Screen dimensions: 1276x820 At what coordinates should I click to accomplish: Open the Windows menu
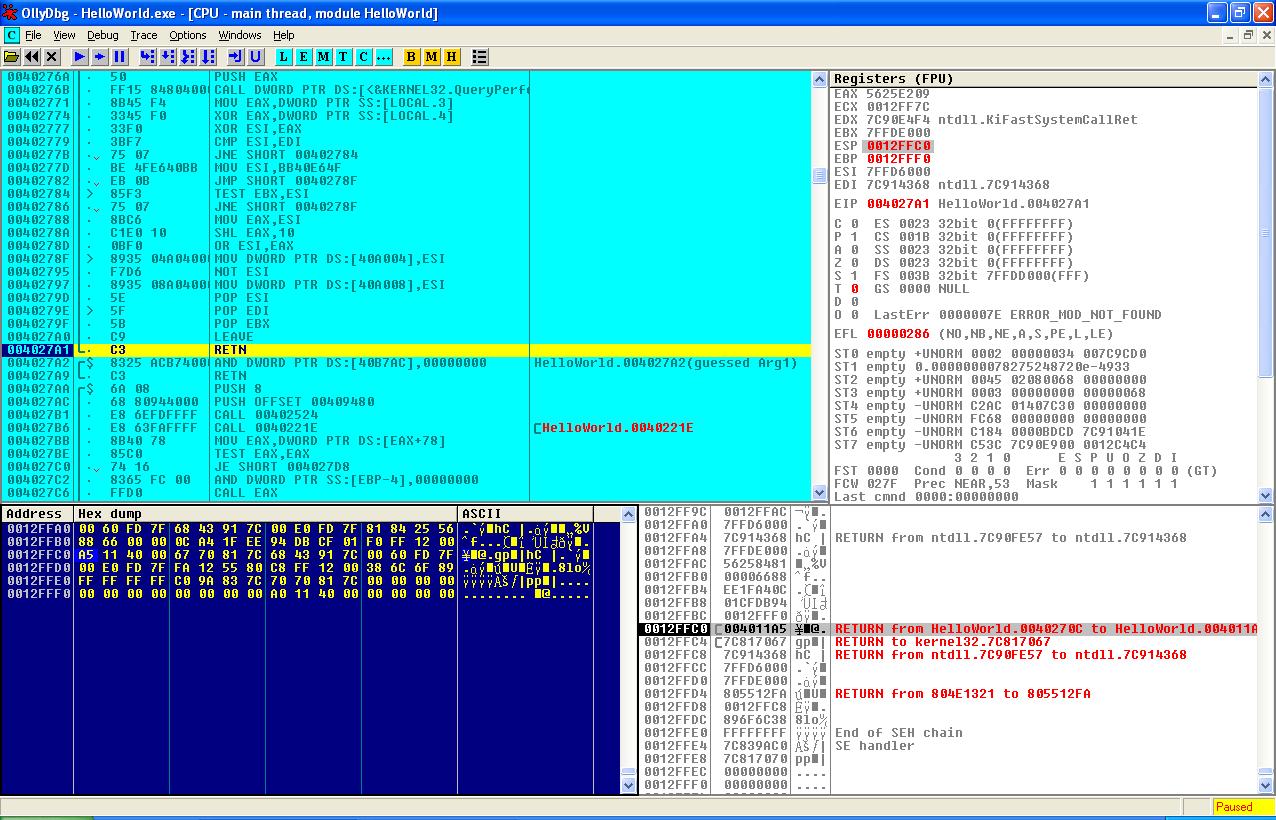240,35
